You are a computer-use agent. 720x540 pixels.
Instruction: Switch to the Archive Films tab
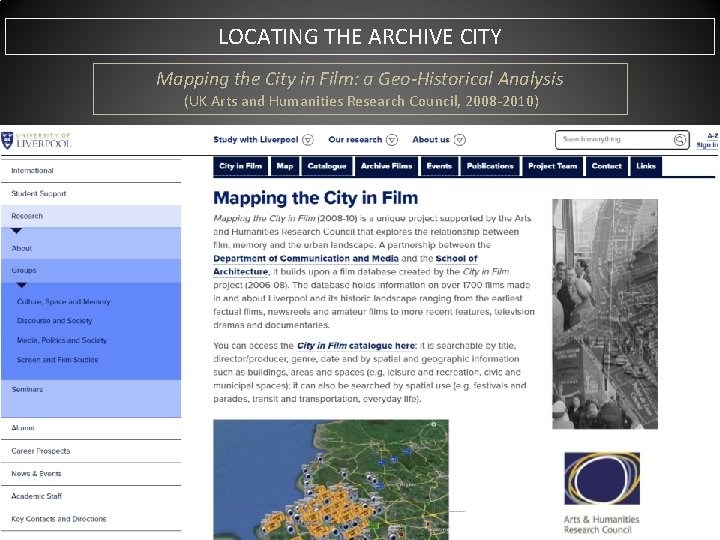pos(386,166)
